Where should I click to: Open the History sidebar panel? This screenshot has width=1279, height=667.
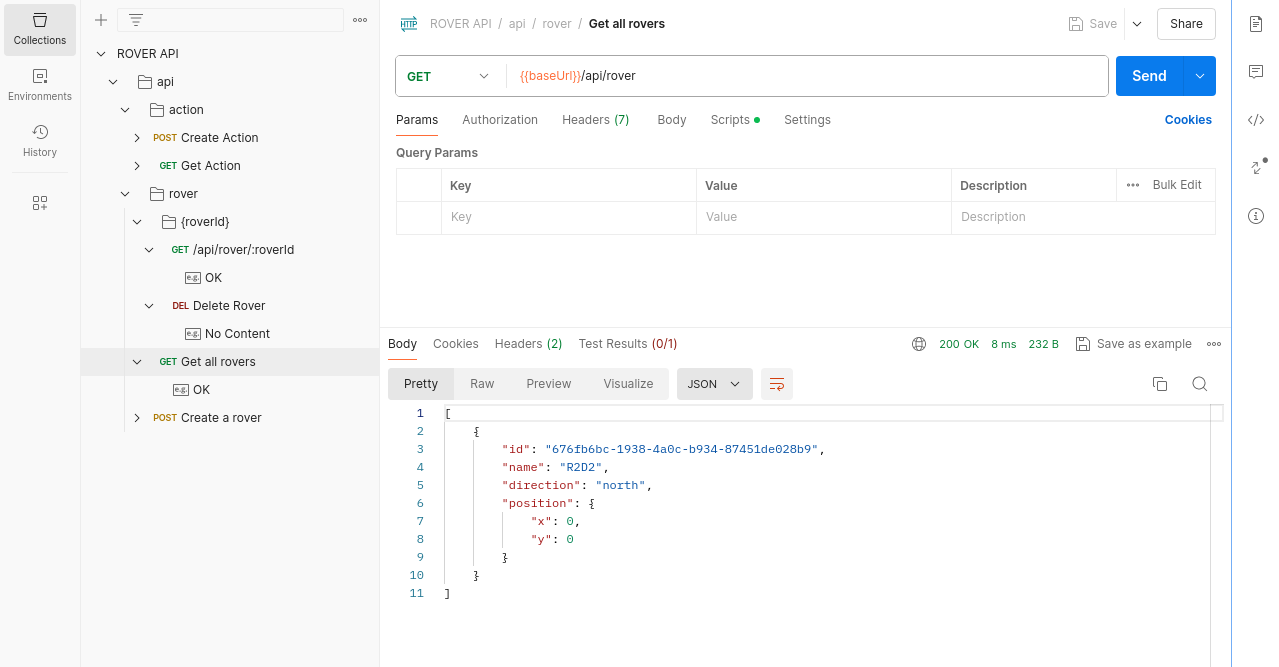click(x=40, y=141)
